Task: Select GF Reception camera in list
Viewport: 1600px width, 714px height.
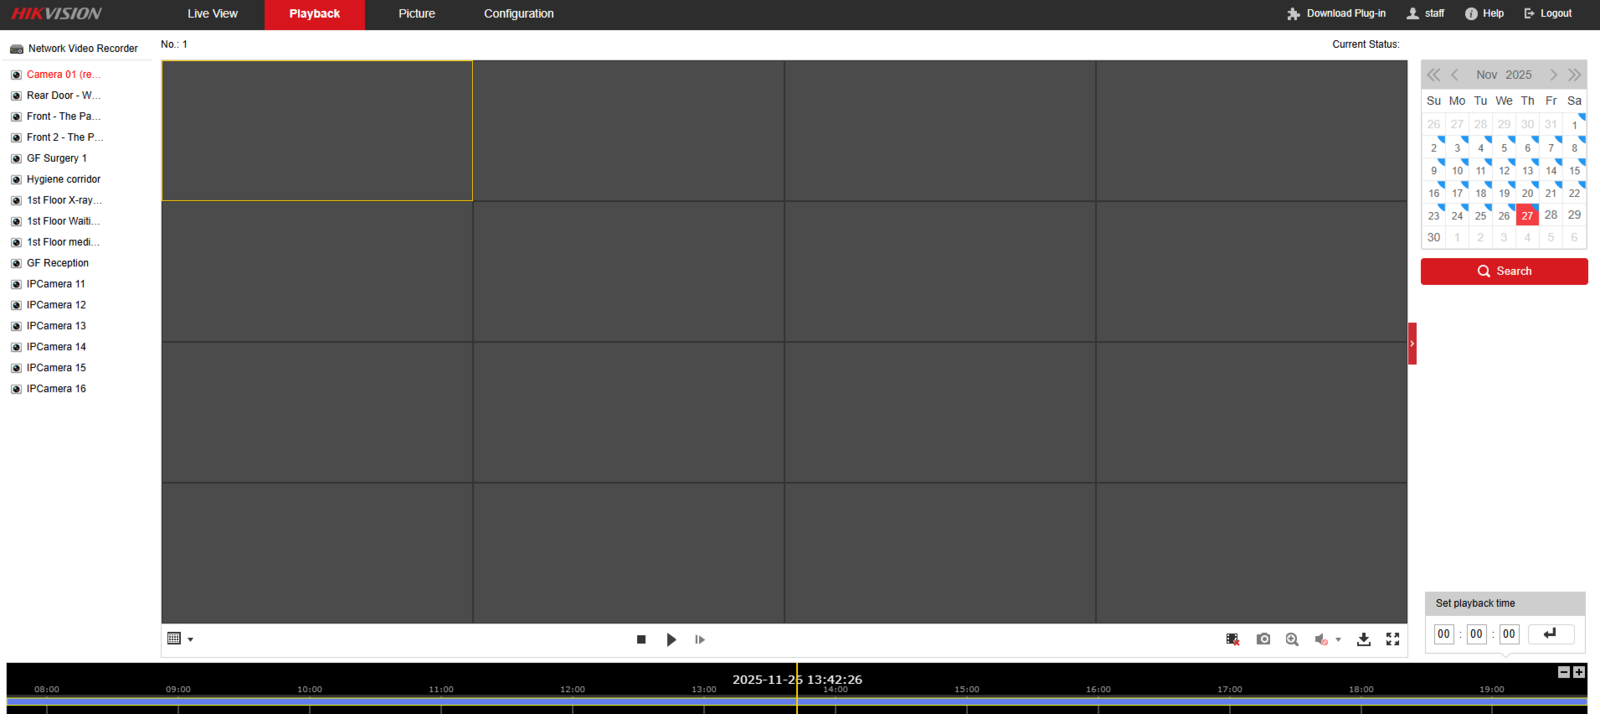Action: 57,263
